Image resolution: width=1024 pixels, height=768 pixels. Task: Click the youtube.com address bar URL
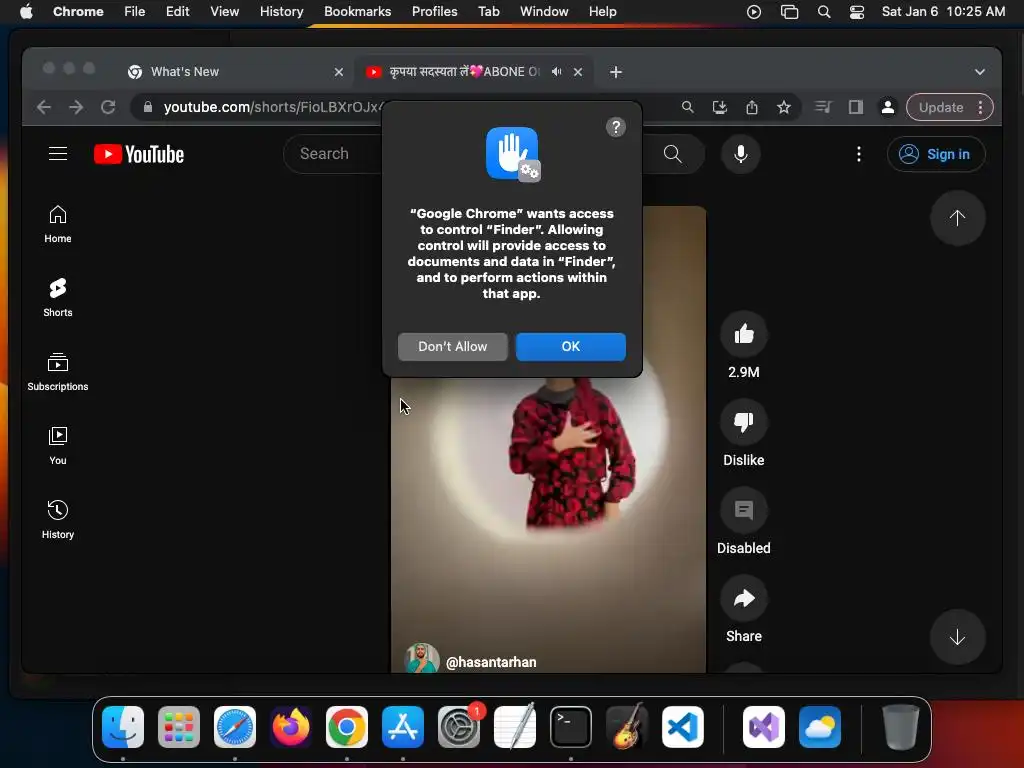[272, 107]
